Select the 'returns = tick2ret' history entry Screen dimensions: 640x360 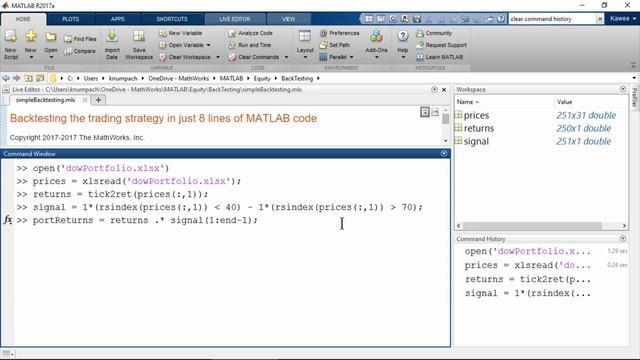[527, 279]
